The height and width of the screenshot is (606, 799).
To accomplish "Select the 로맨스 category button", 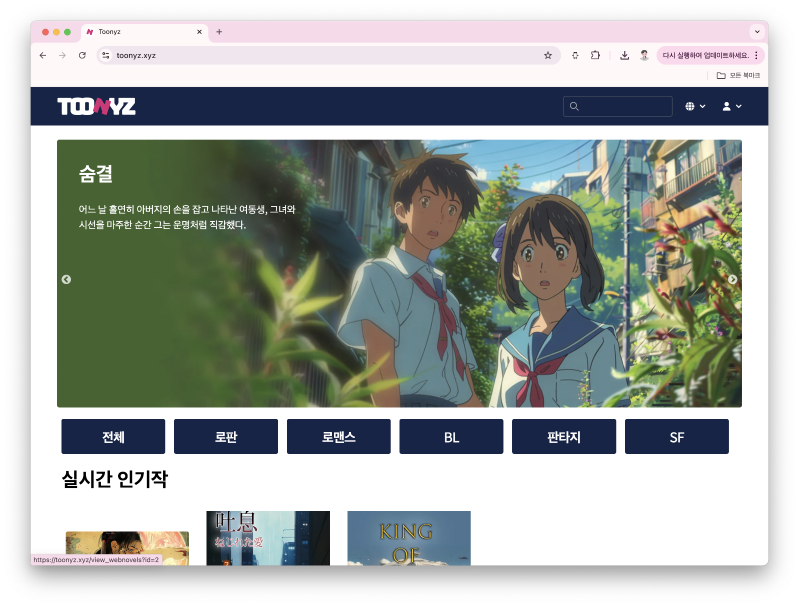I will tap(339, 437).
